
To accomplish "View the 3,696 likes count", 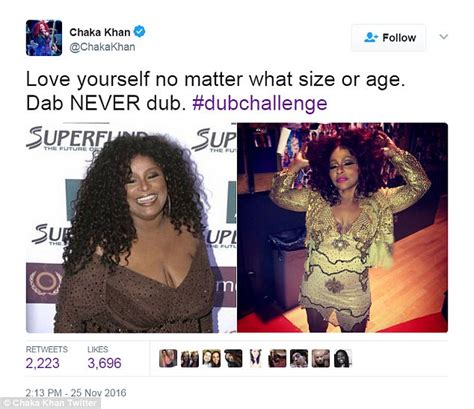I will [104, 363].
